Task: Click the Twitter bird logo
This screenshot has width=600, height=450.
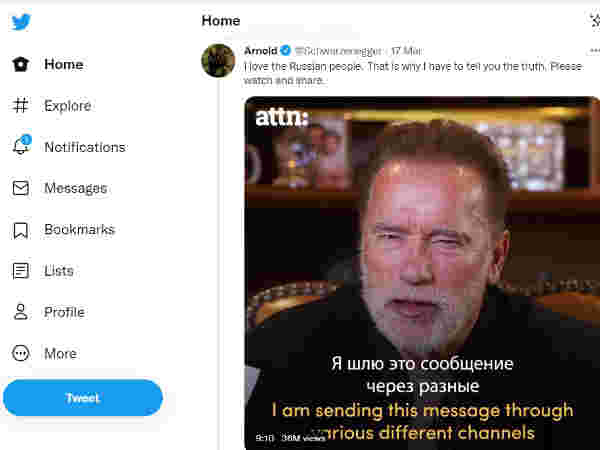Action: click(21, 22)
